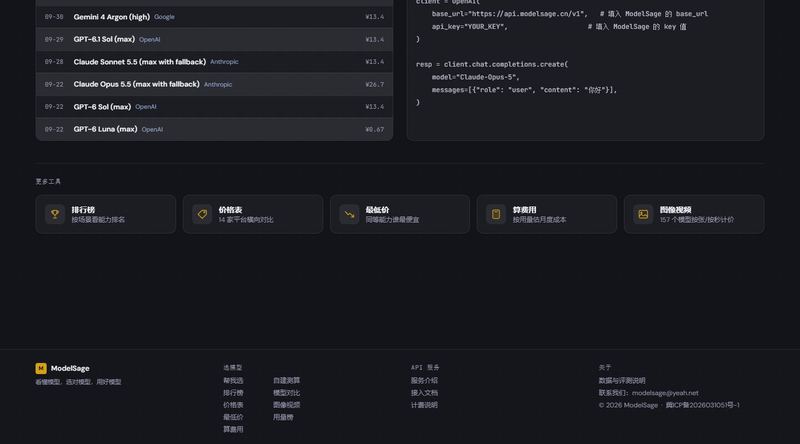Click the base_url code line in snippet
This screenshot has width=800, height=444.
pos(569,14)
